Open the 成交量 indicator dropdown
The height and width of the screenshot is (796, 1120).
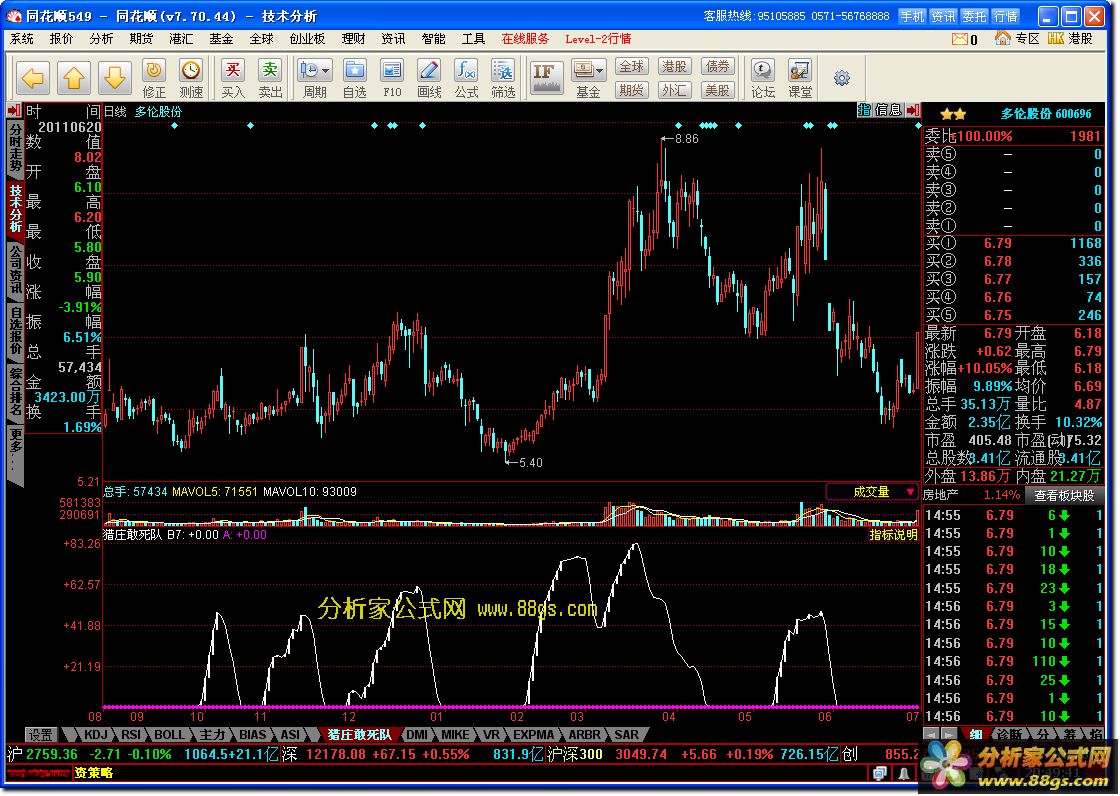coord(872,492)
